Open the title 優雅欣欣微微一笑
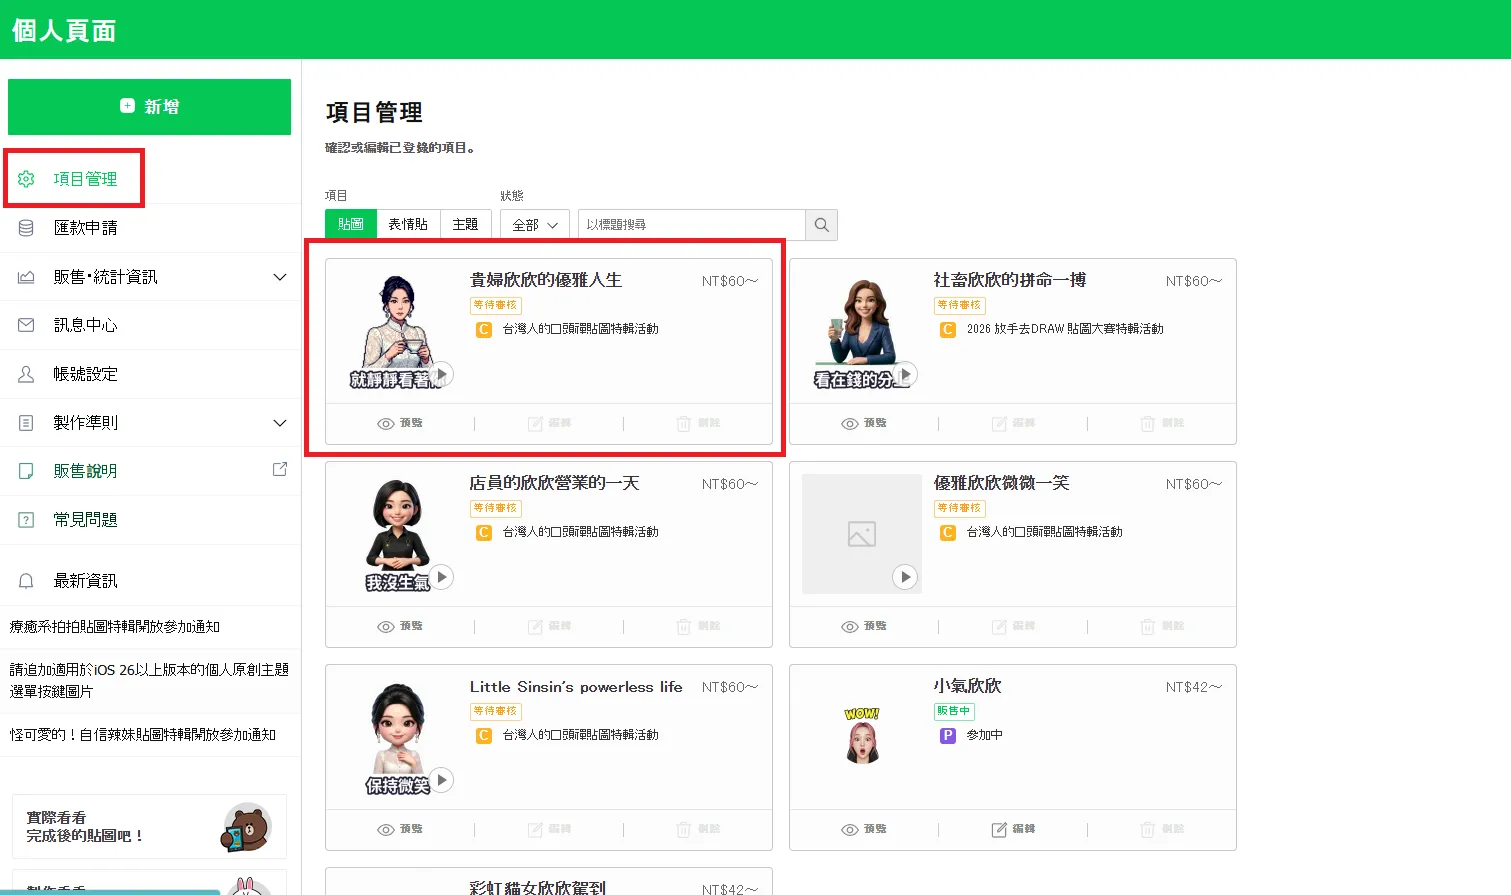 coord(1002,484)
